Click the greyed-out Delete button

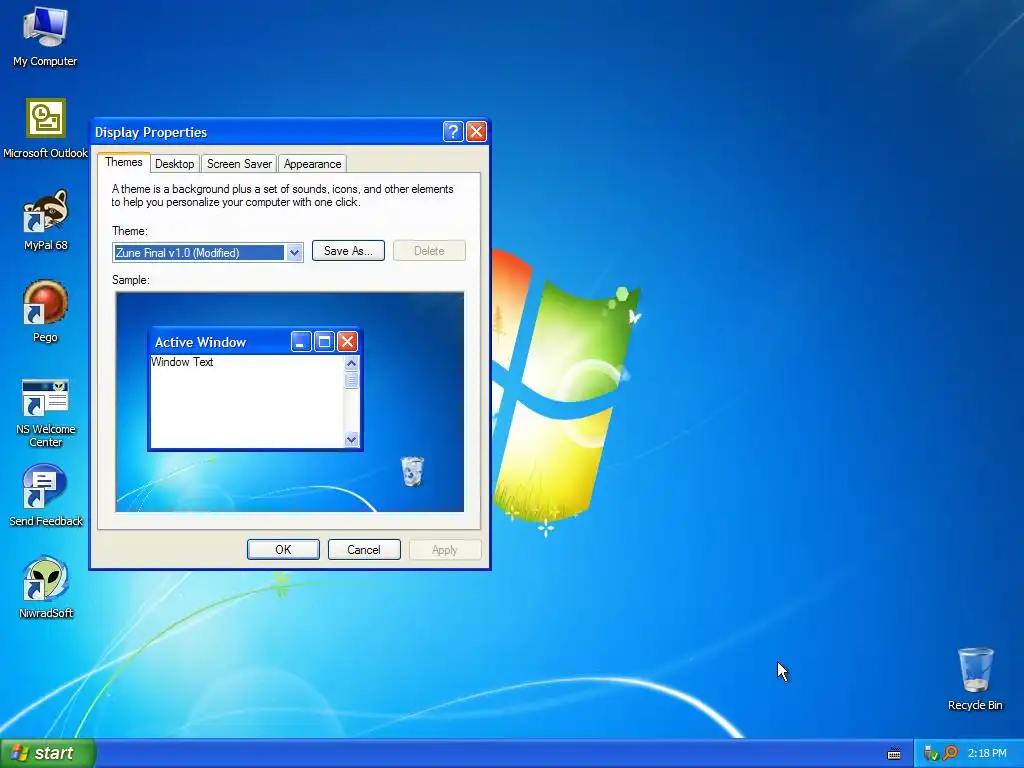pos(429,251)
